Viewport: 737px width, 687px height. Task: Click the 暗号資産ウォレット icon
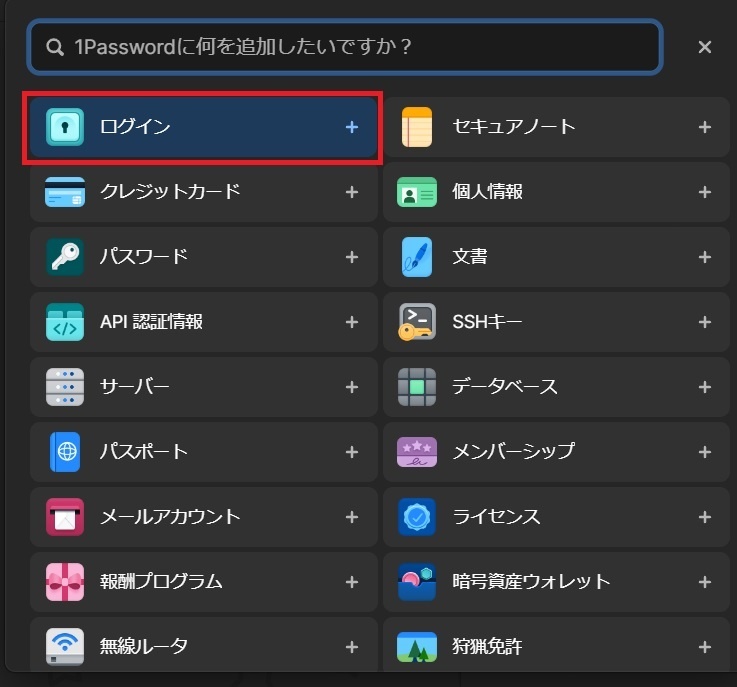417,582
